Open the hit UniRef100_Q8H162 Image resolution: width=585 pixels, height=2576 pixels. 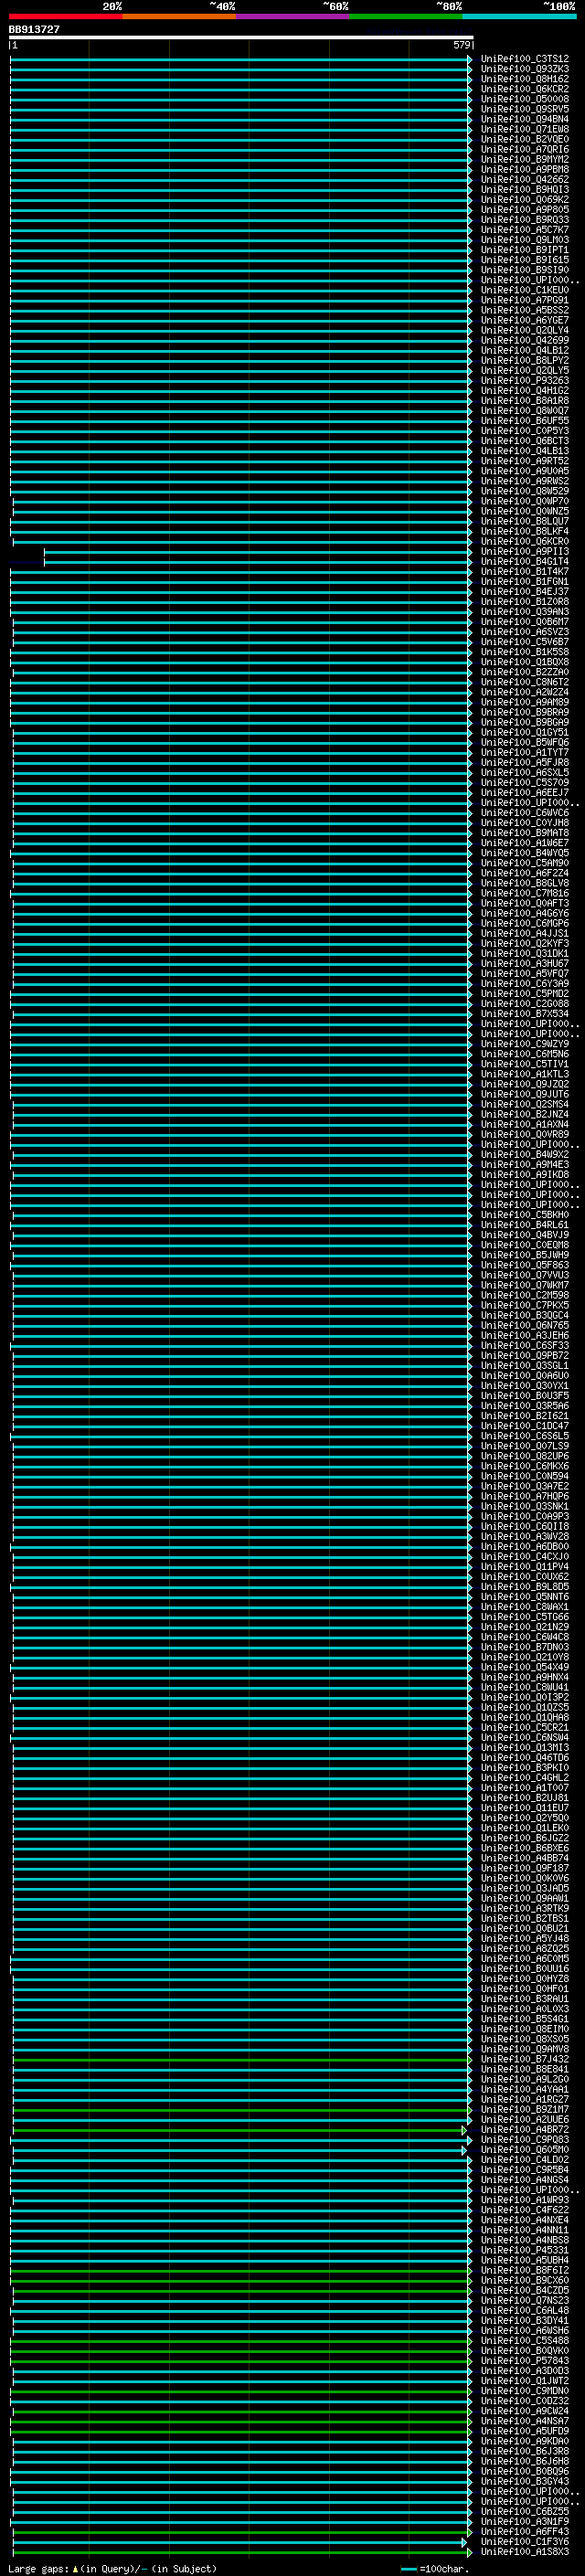pos(524,79)
